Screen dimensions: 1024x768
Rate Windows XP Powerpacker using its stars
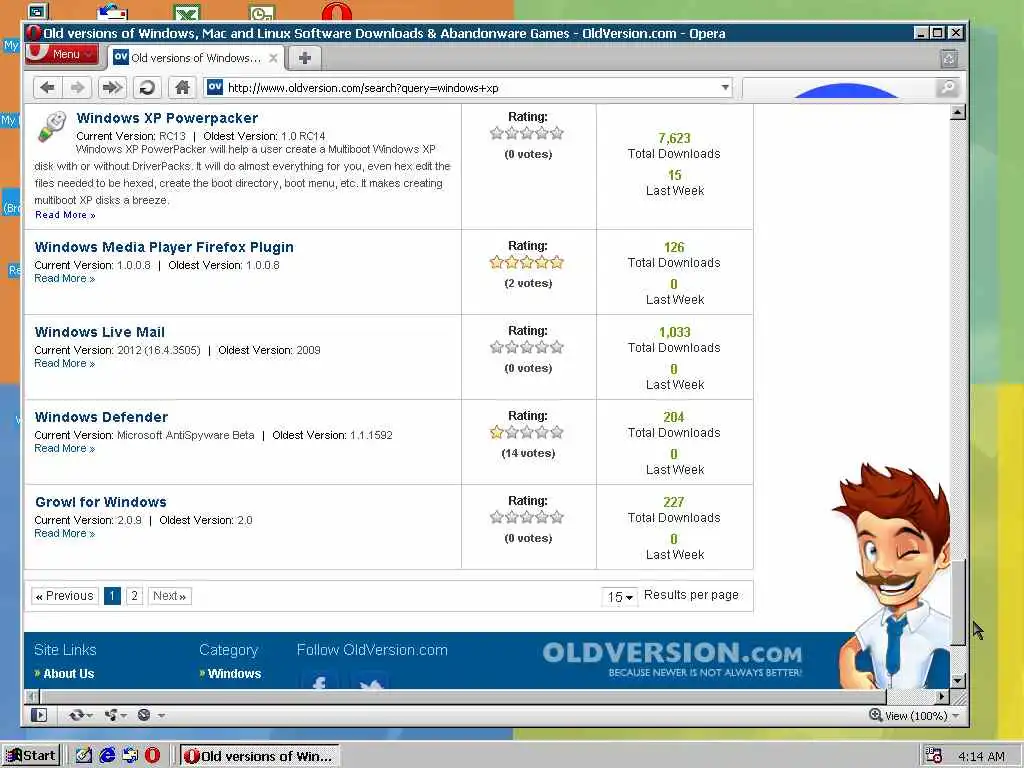[x=526, y=133]
